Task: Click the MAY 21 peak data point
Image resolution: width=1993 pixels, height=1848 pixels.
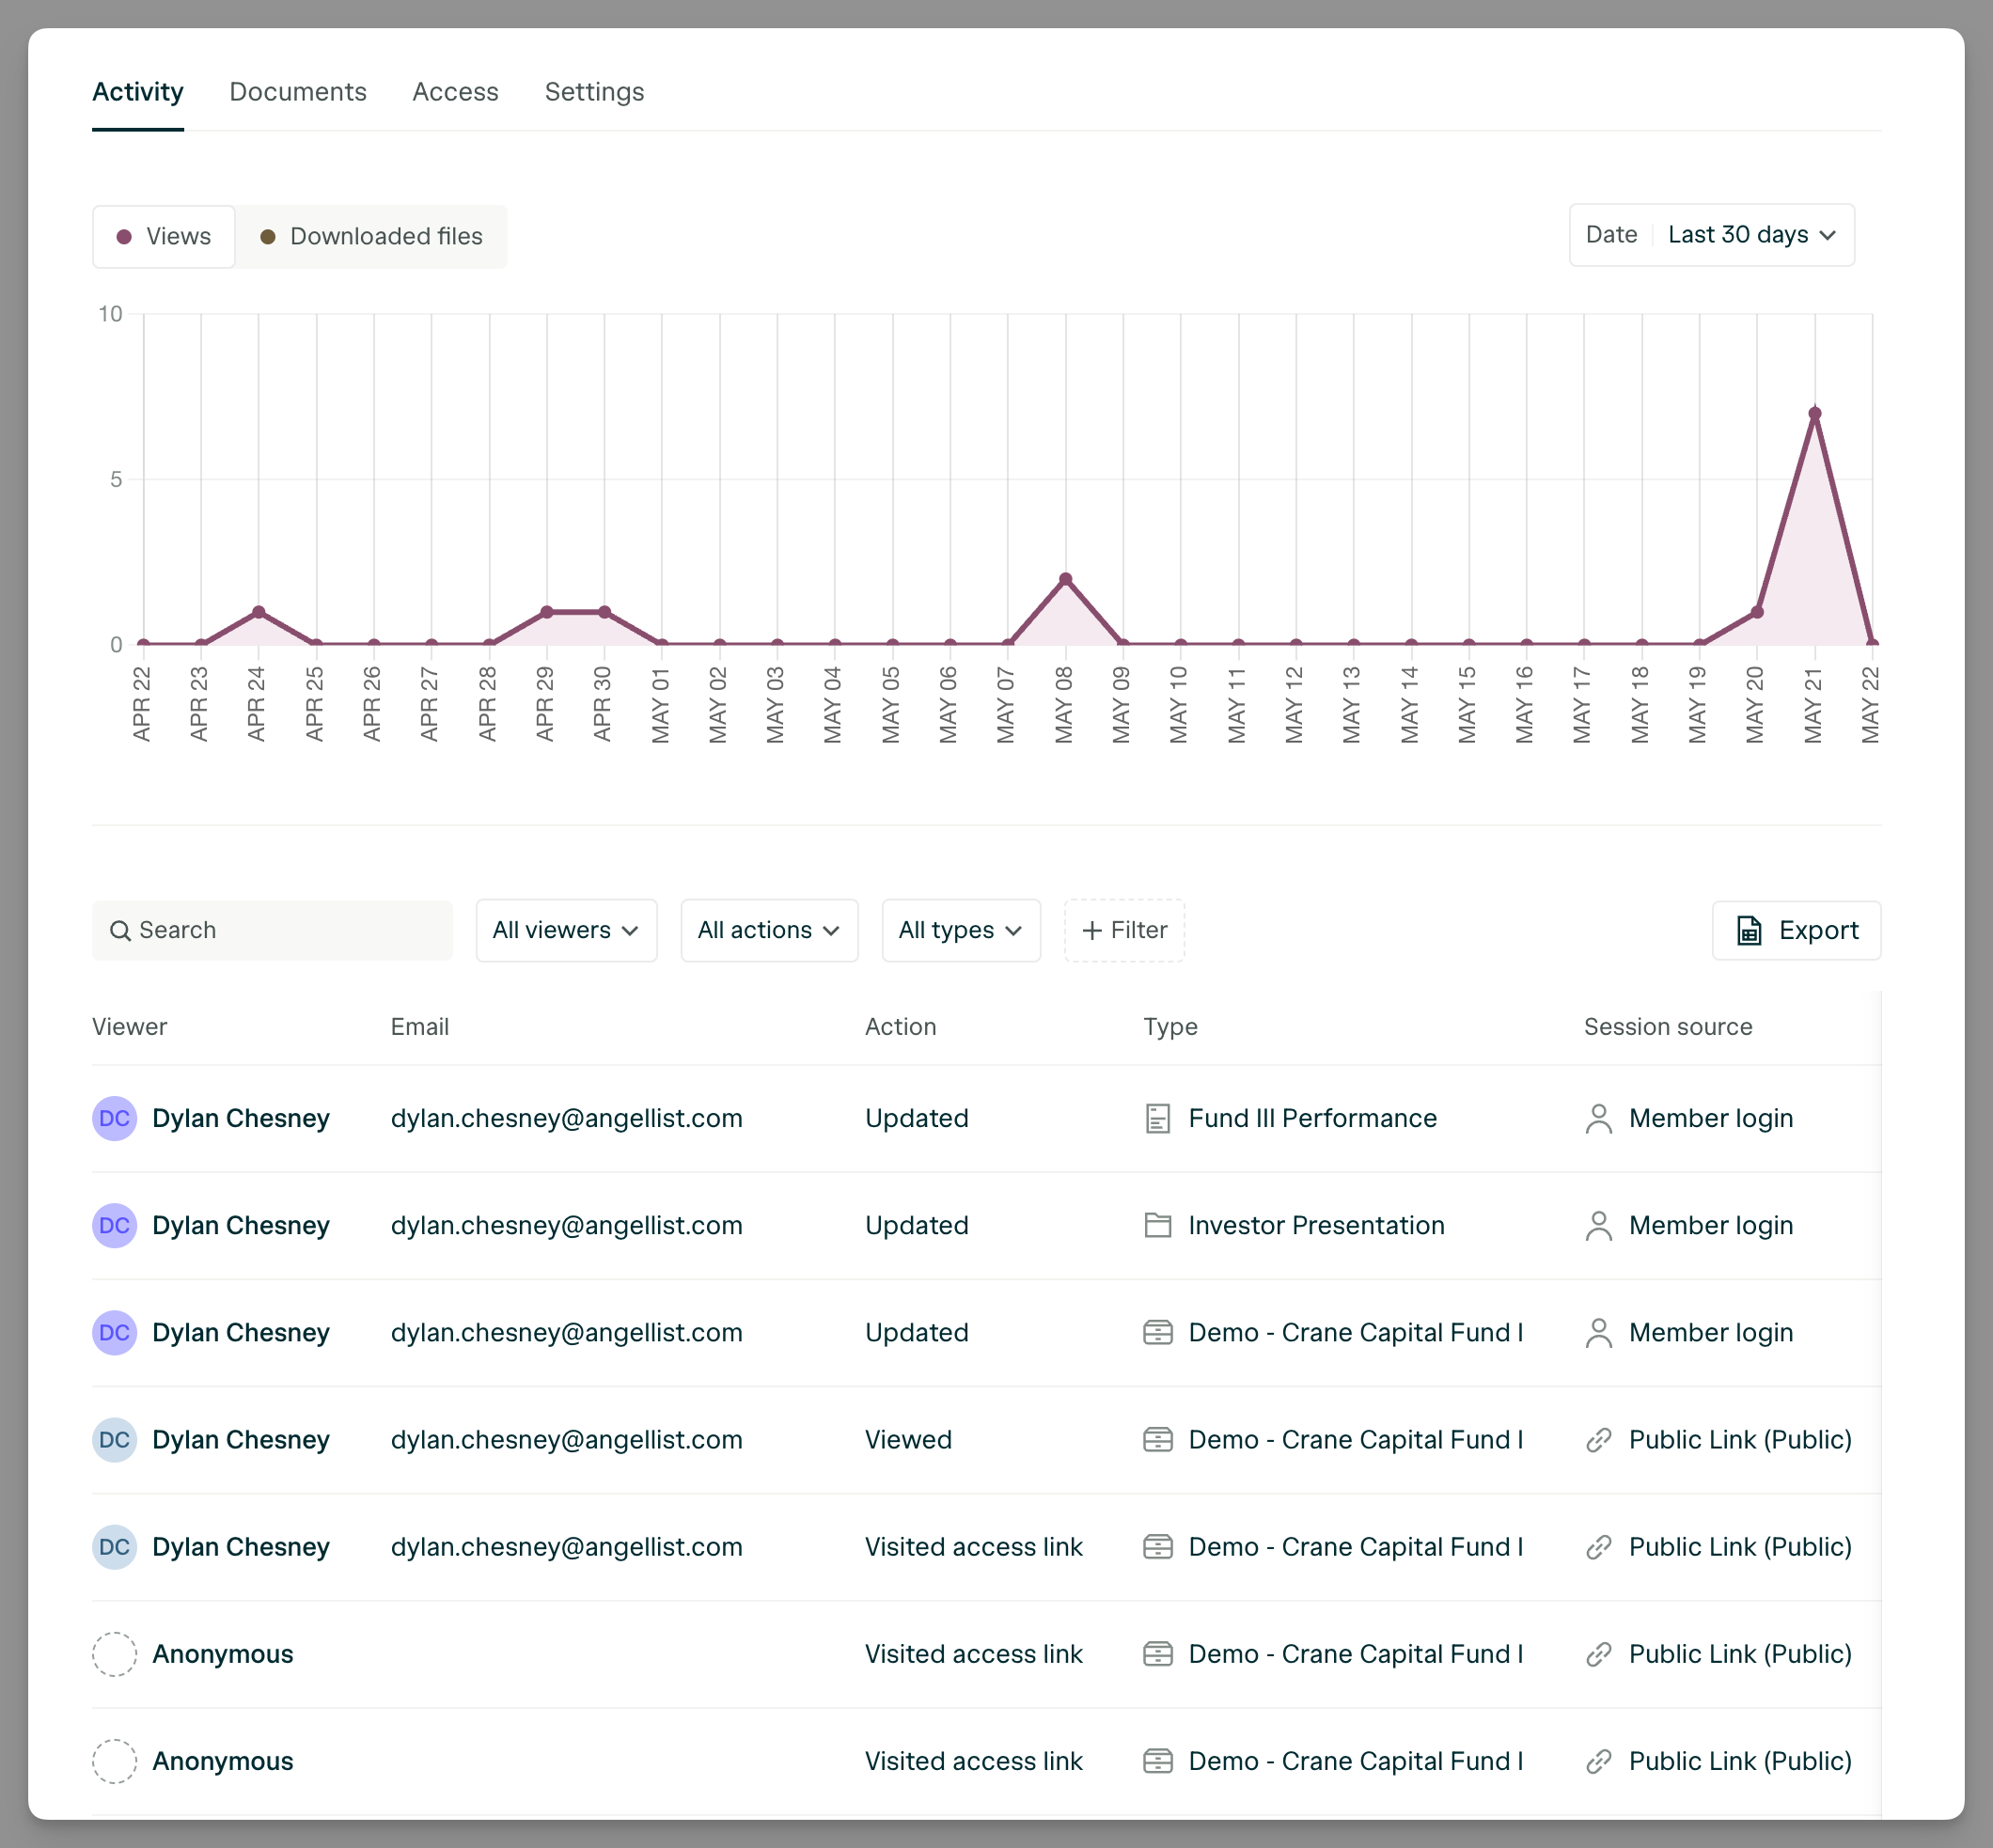Action: pyautogui.click(x=1814, y=413)
